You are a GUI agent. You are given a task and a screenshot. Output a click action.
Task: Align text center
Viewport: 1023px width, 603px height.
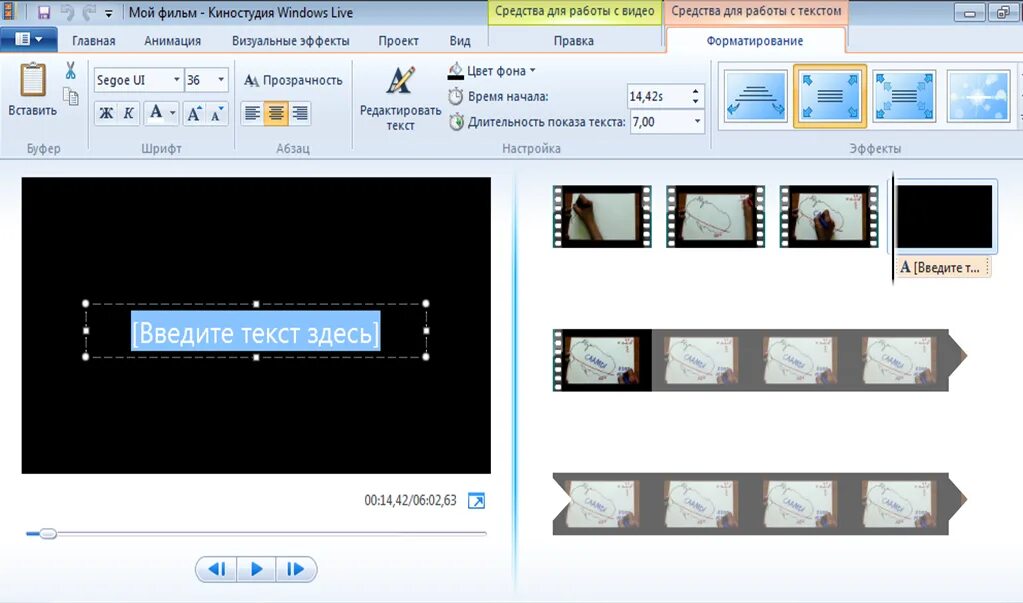[276, 114]
